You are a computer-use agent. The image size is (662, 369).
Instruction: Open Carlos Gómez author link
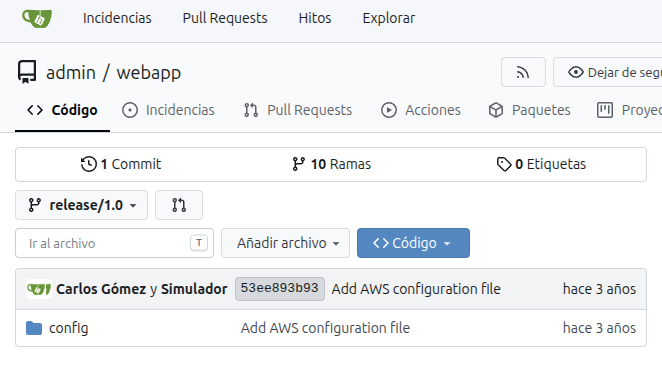click(x=101, y=289)
